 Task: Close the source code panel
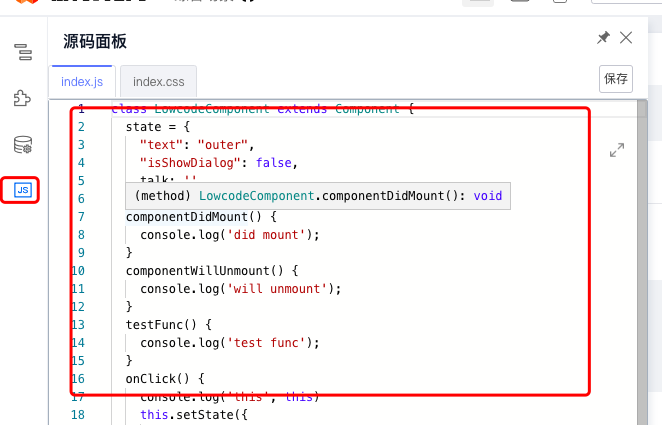pyautogui.click(x=626, y=38)
